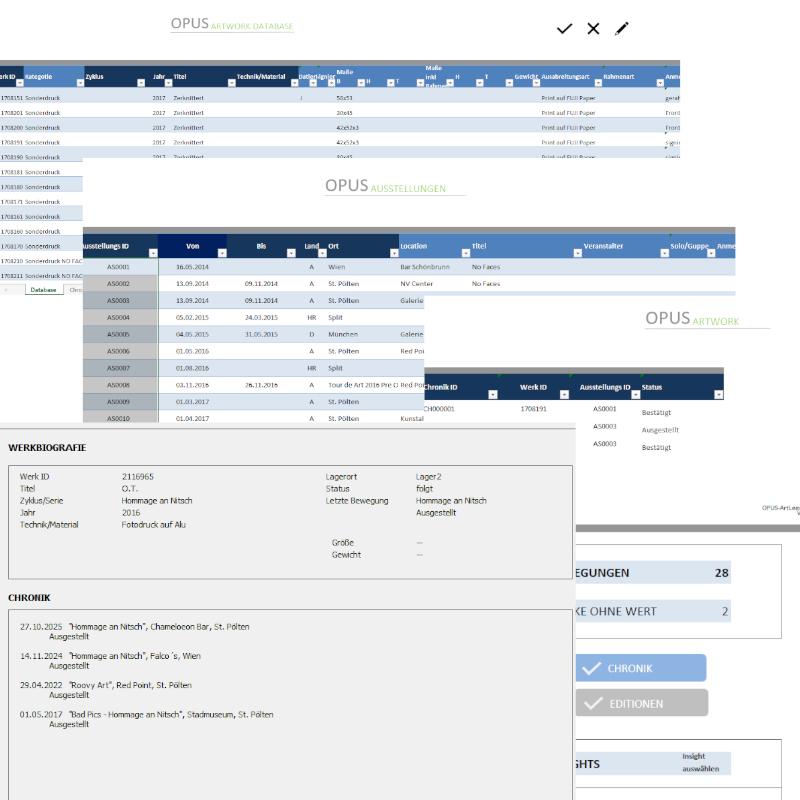Click the 1708191 Werk ID cell

pos(533,409)
